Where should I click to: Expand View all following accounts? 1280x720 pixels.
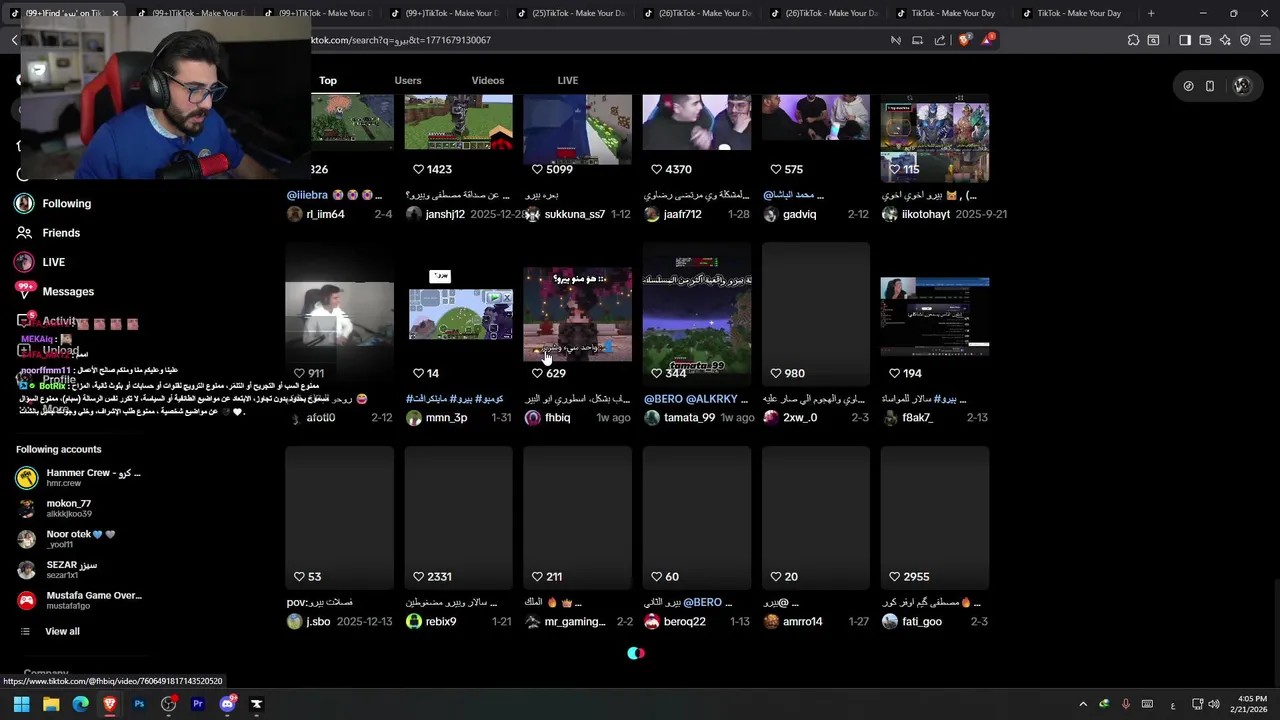pos(62,631)
